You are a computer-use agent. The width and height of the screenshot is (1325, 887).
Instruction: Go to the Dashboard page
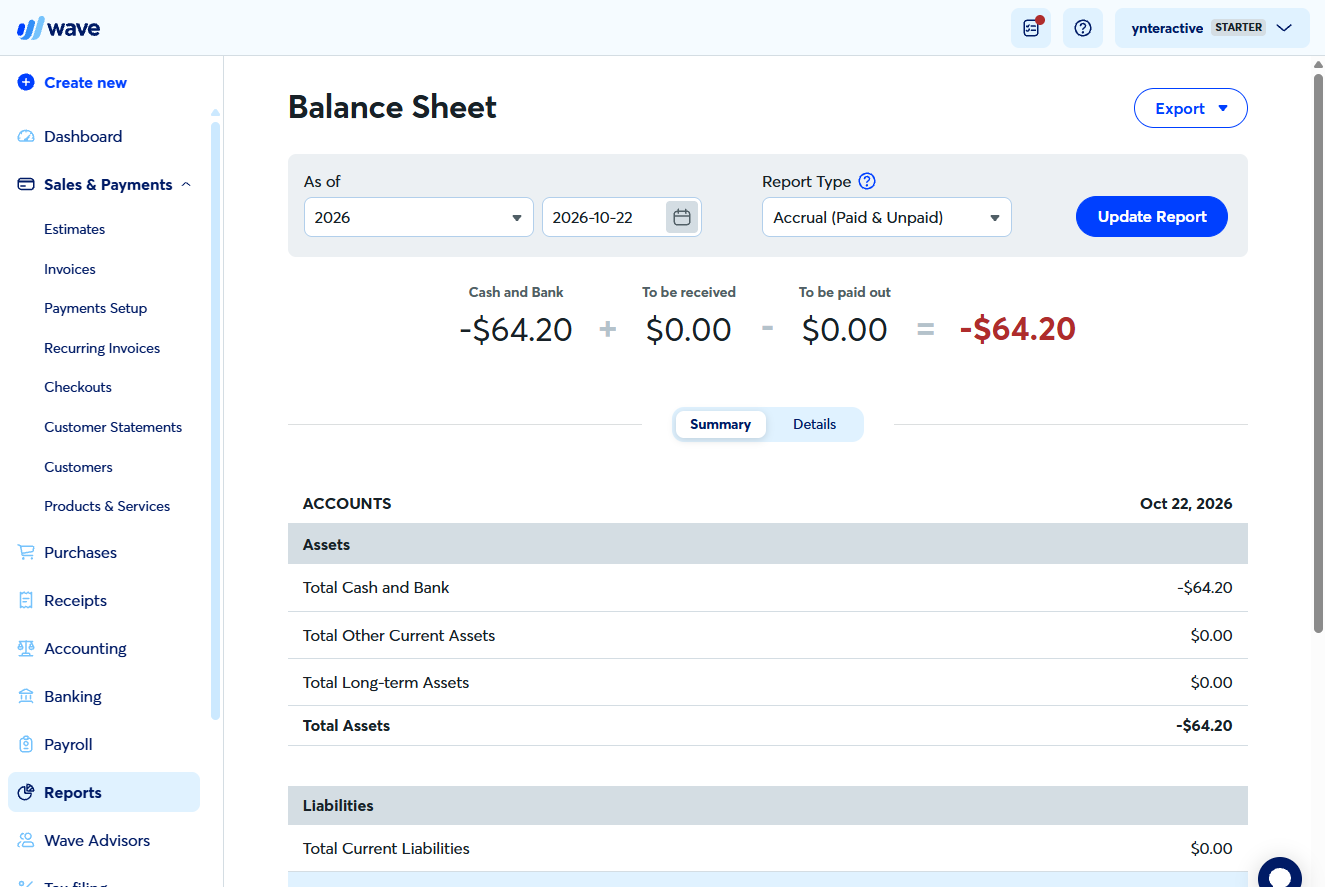(83, 137)
